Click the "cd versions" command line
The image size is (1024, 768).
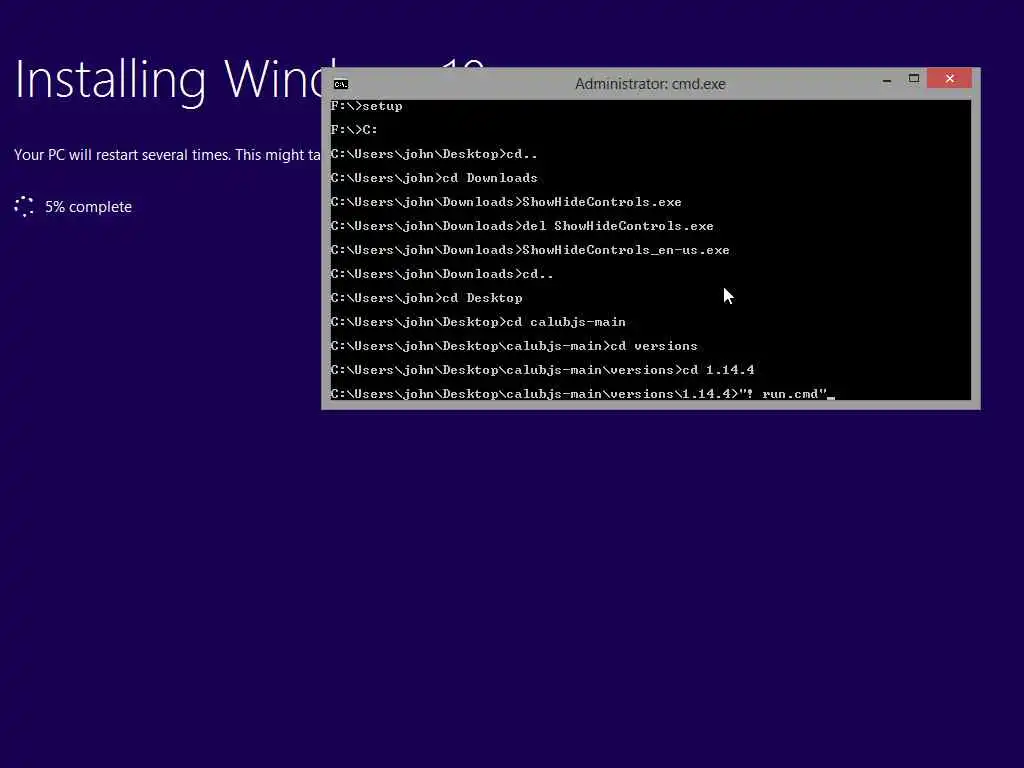coord(514,346)
